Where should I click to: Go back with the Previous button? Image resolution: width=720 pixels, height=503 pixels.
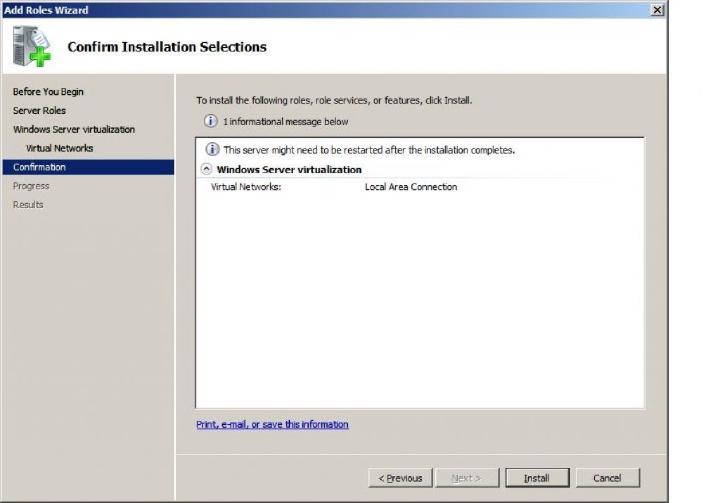(400, 478)
